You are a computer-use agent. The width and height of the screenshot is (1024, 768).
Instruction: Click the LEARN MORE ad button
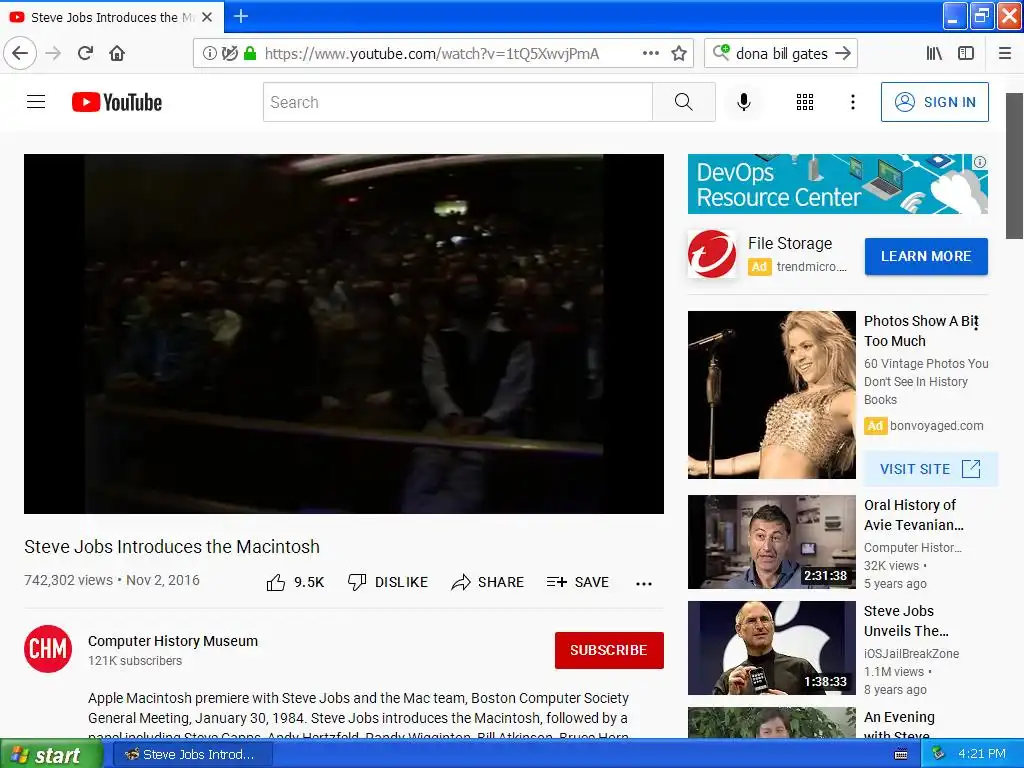tap(926, 256)
